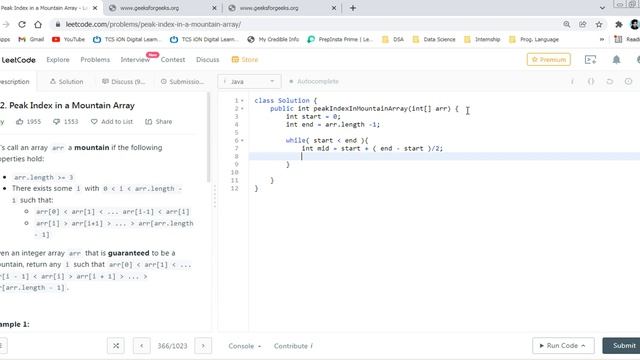
Task: Click the code format braces icon
Action: pos(591,82)
